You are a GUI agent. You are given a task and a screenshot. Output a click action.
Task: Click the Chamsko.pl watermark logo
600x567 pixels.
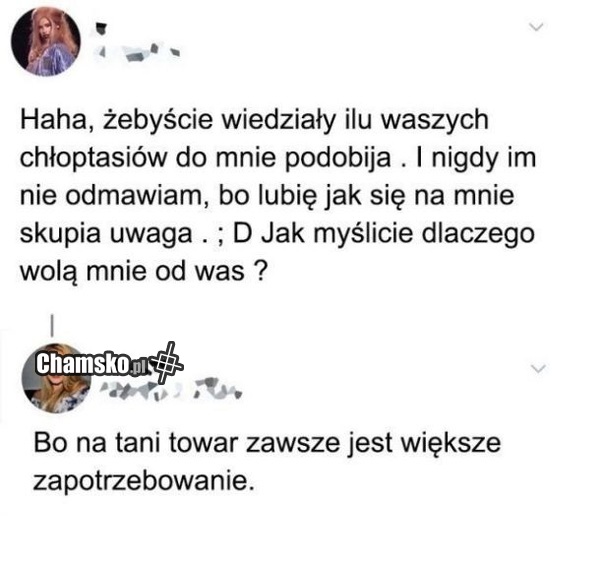pyautogui.click(x=92, y=363)
